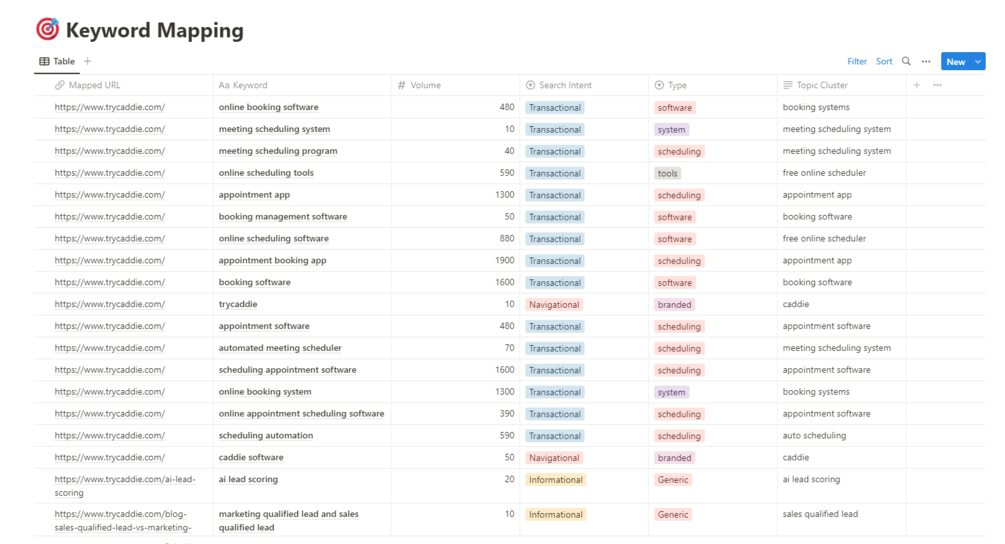1005x544 pixels.
Task: Click the Informational tag for ai lead scoring
Action: pyautogui.click(x=555, y=480)
